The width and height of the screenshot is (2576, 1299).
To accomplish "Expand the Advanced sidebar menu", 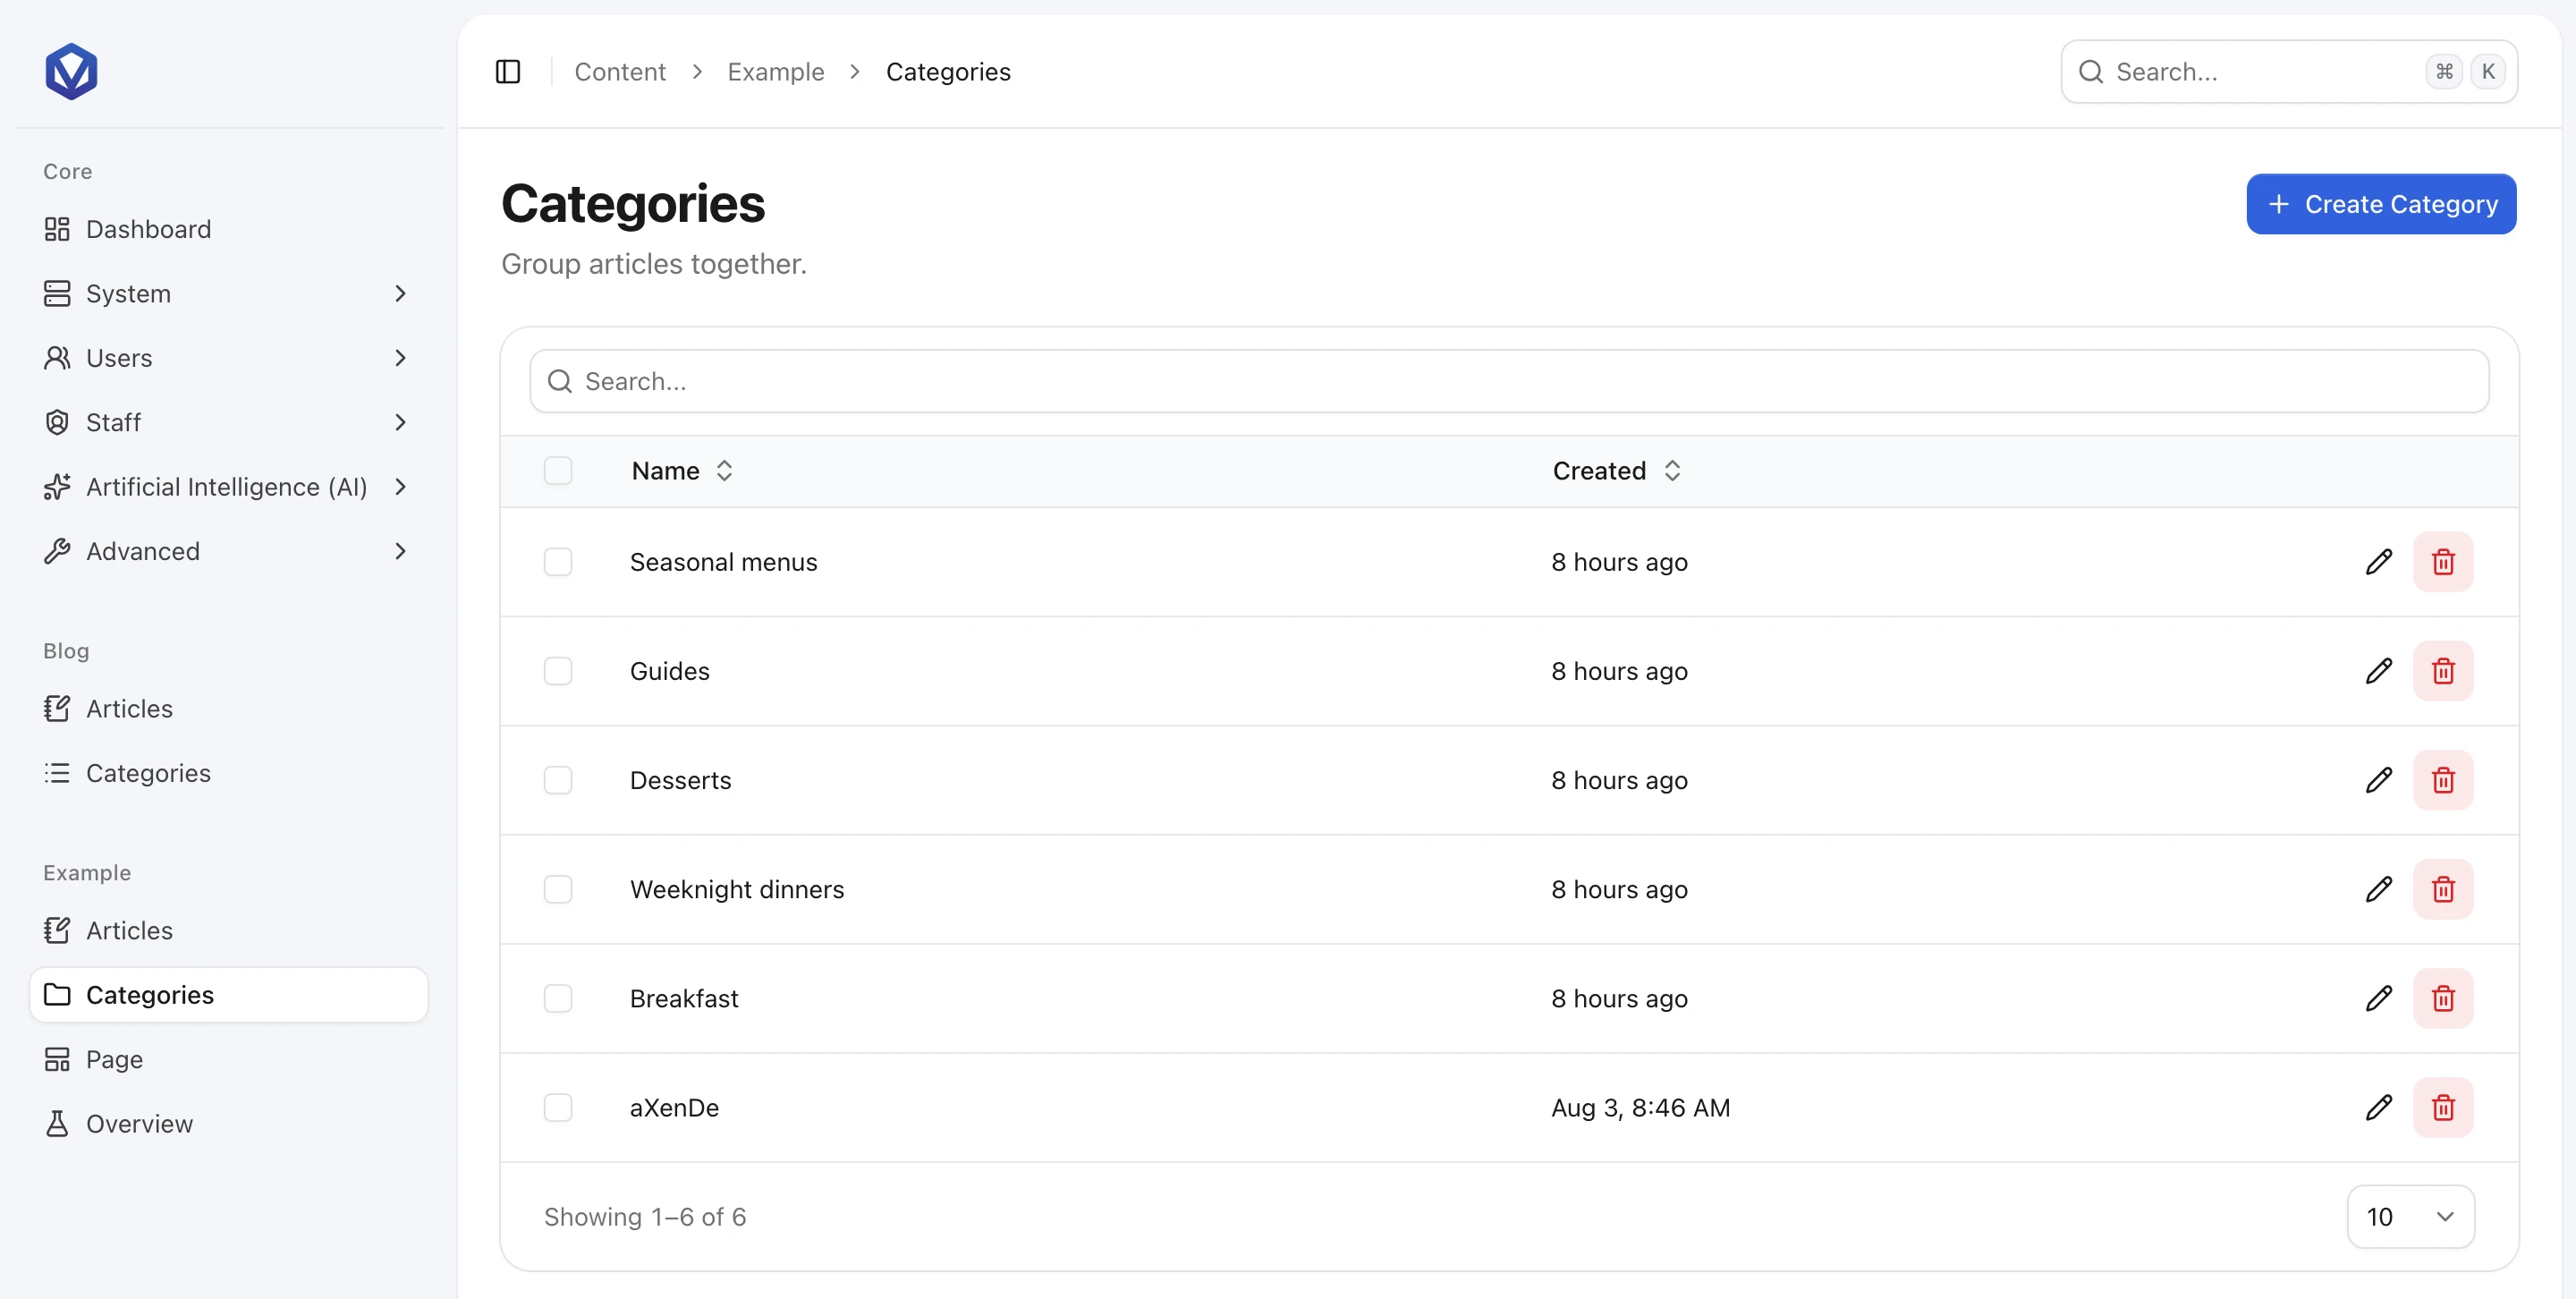I will tap(229, 551).
